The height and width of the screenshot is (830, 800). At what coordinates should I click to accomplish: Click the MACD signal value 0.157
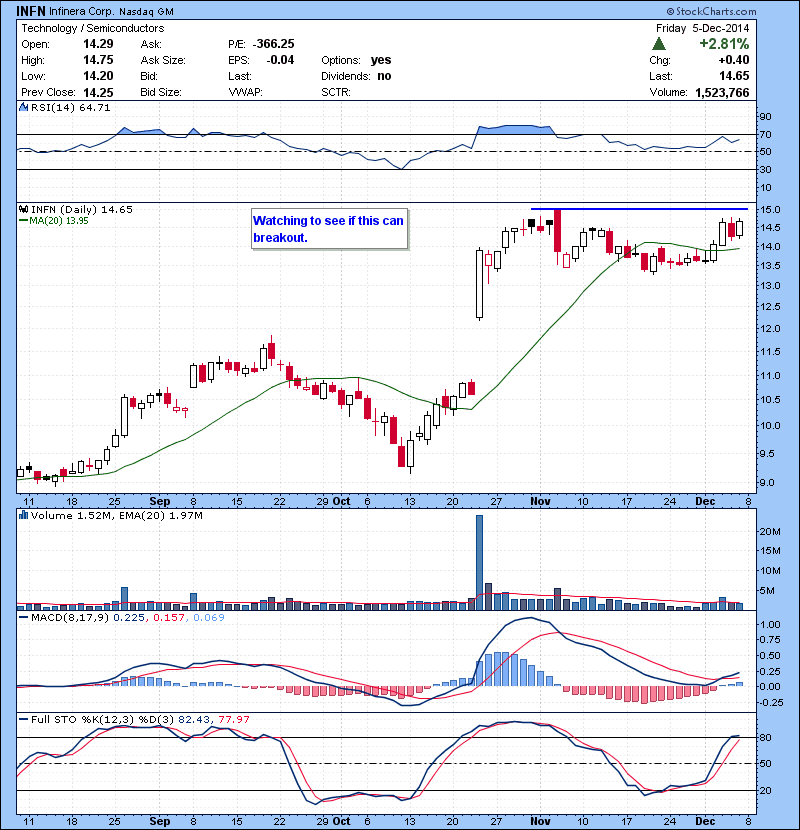(169, 617)
